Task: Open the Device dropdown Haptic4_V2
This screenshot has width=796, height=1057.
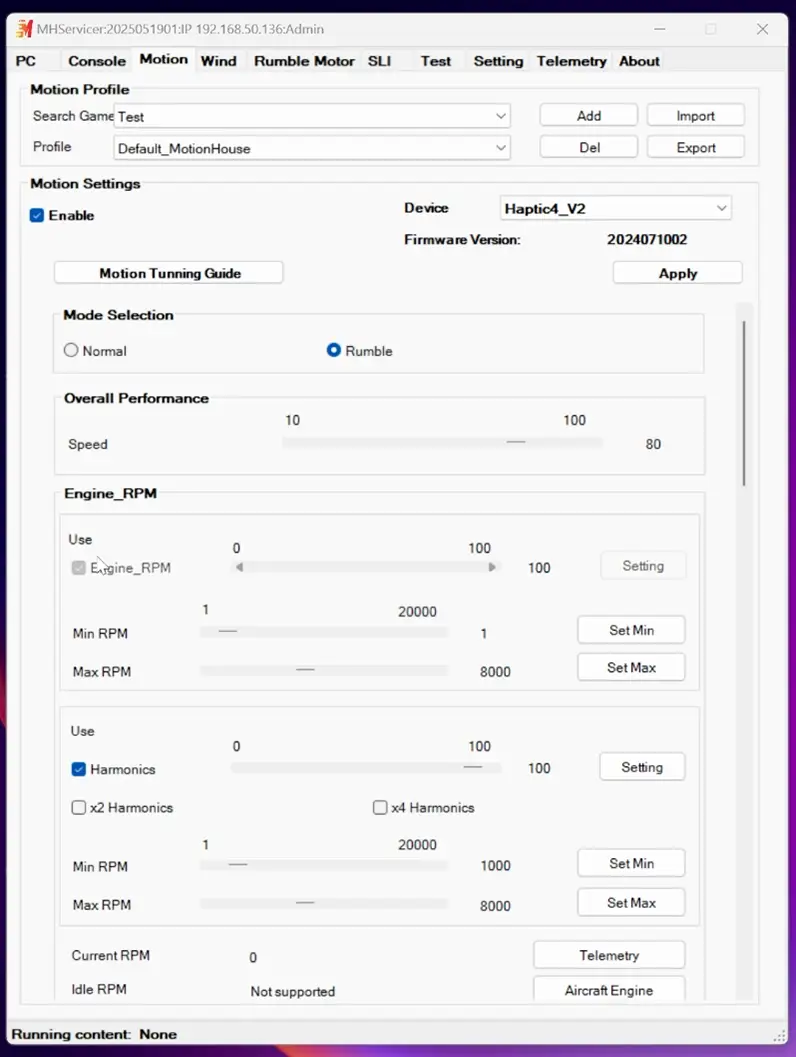Action: 615,208
